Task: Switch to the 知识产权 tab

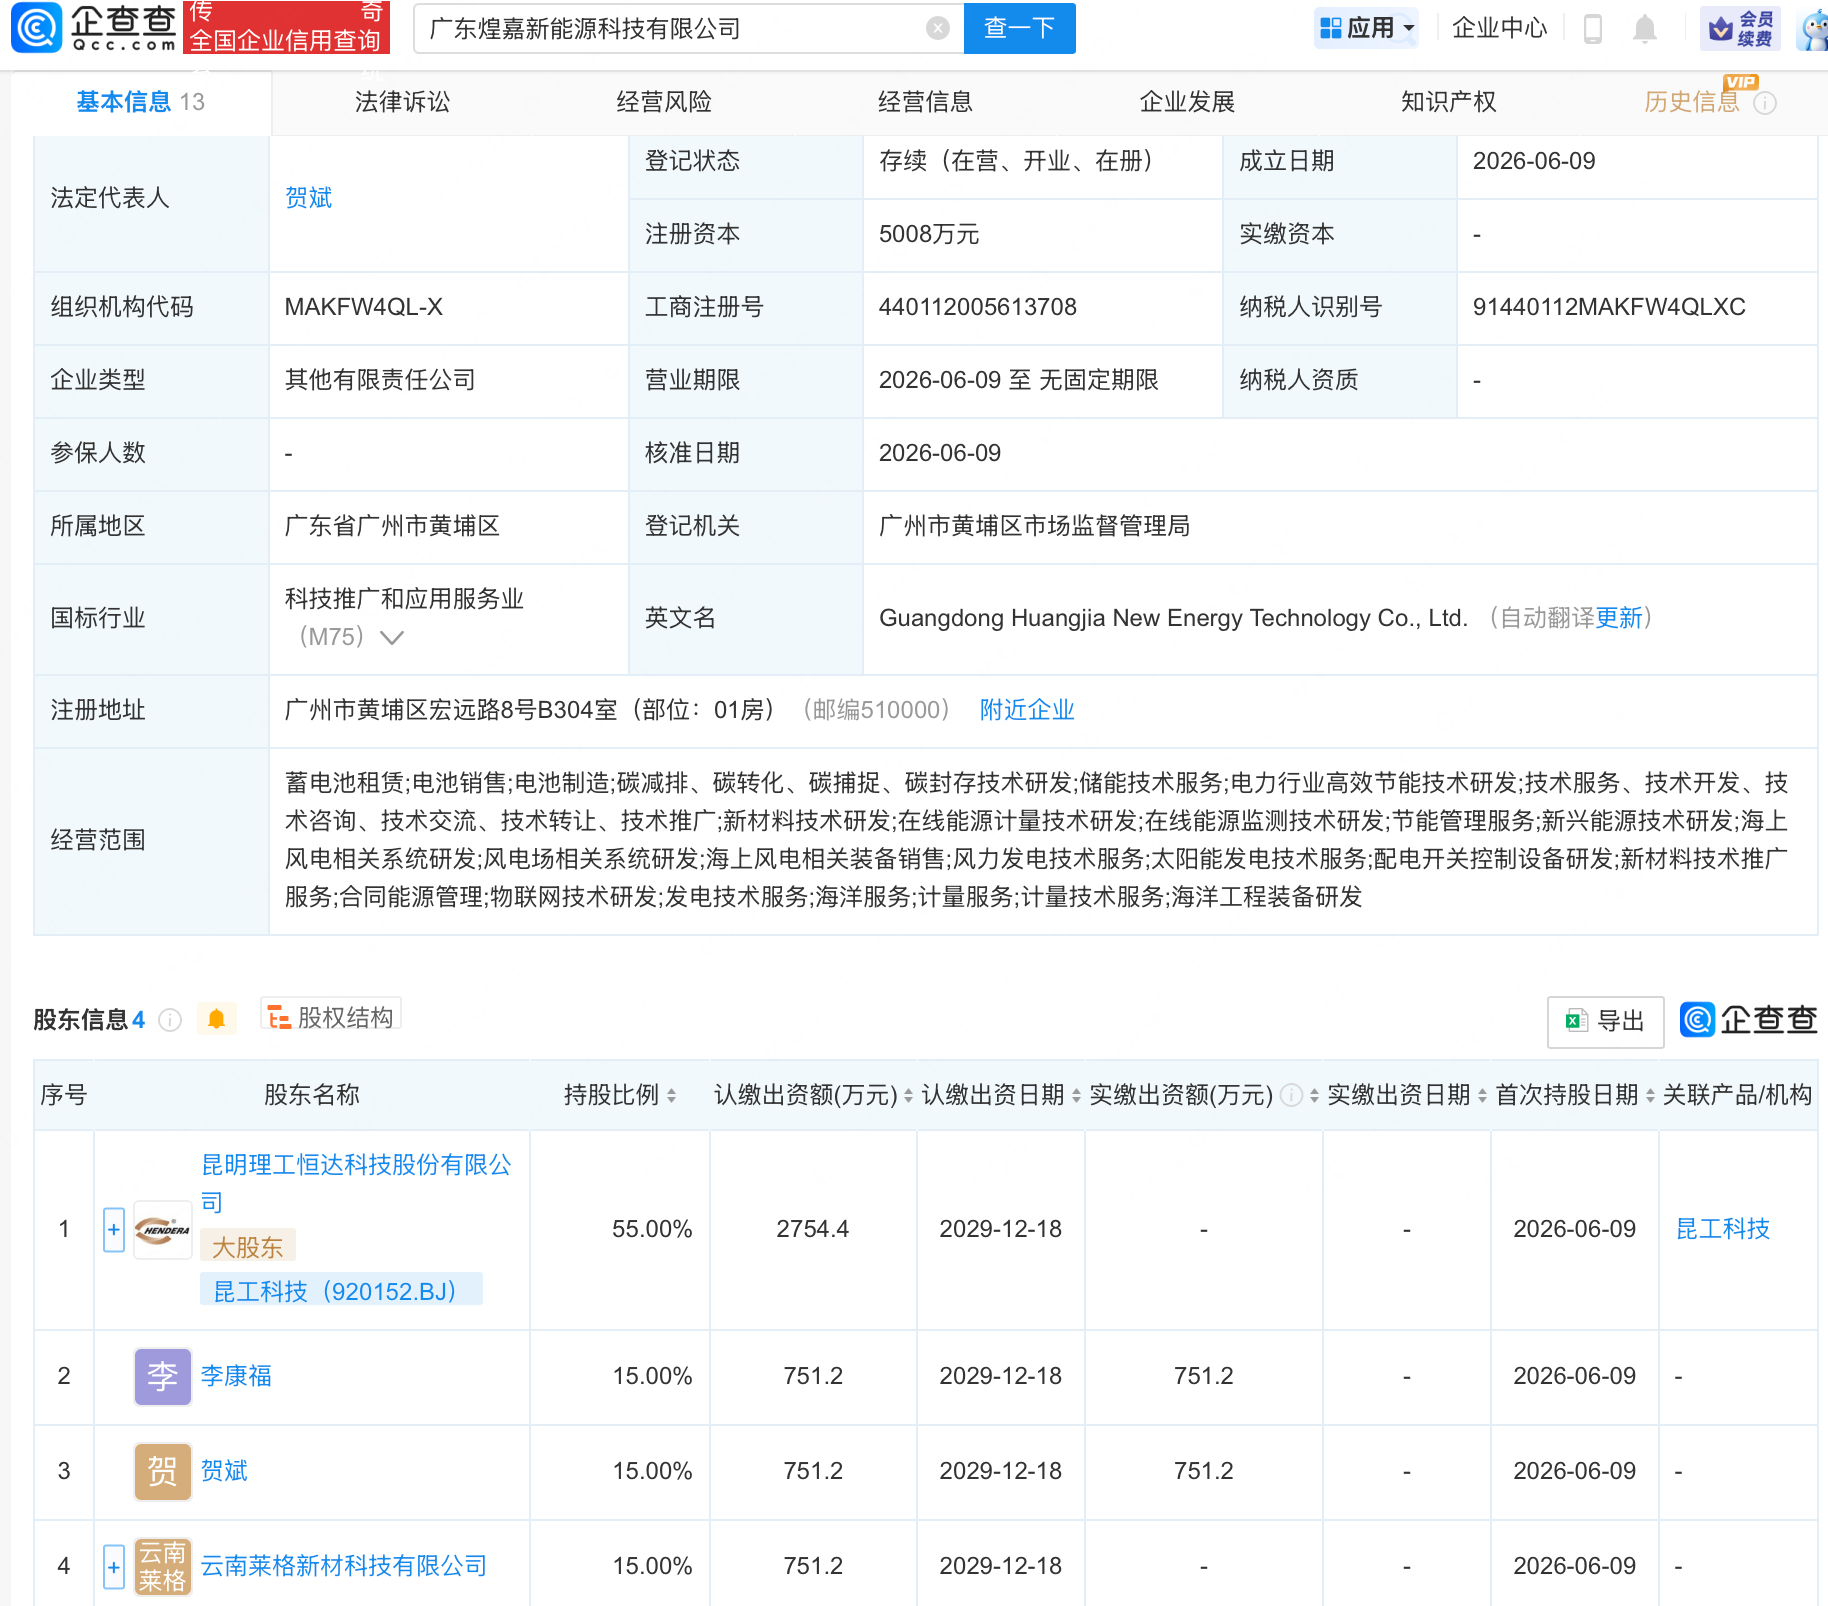Action: tap(1449, 102)
